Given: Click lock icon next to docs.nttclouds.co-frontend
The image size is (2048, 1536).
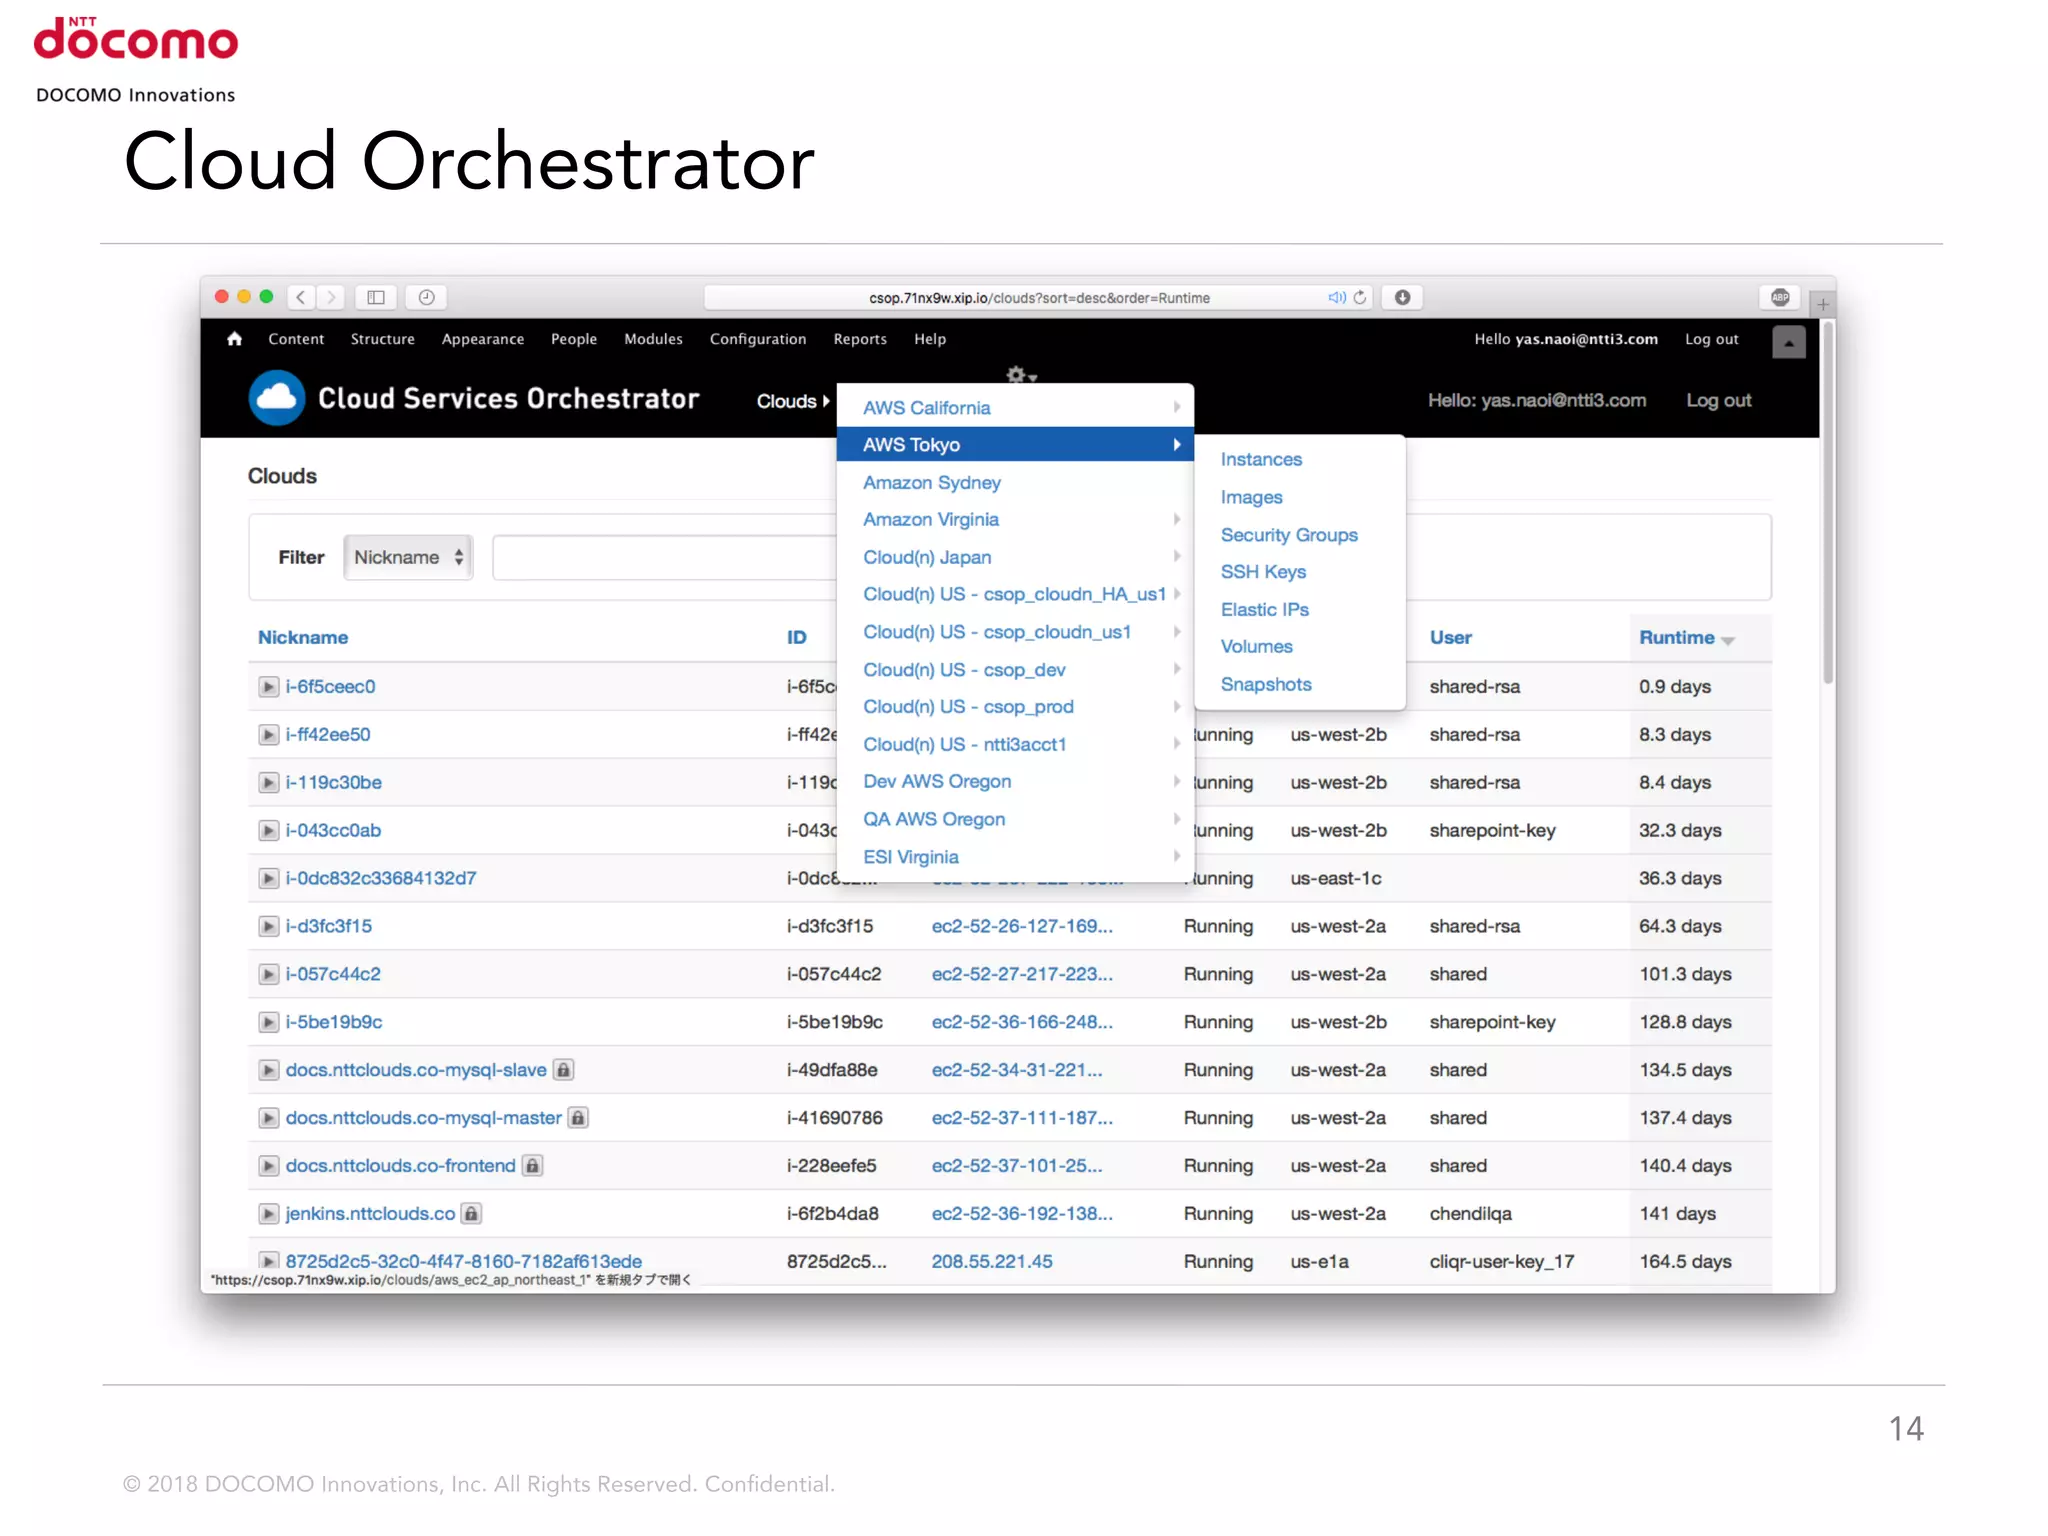Looking at the screenshot, I should (533, 1166).
